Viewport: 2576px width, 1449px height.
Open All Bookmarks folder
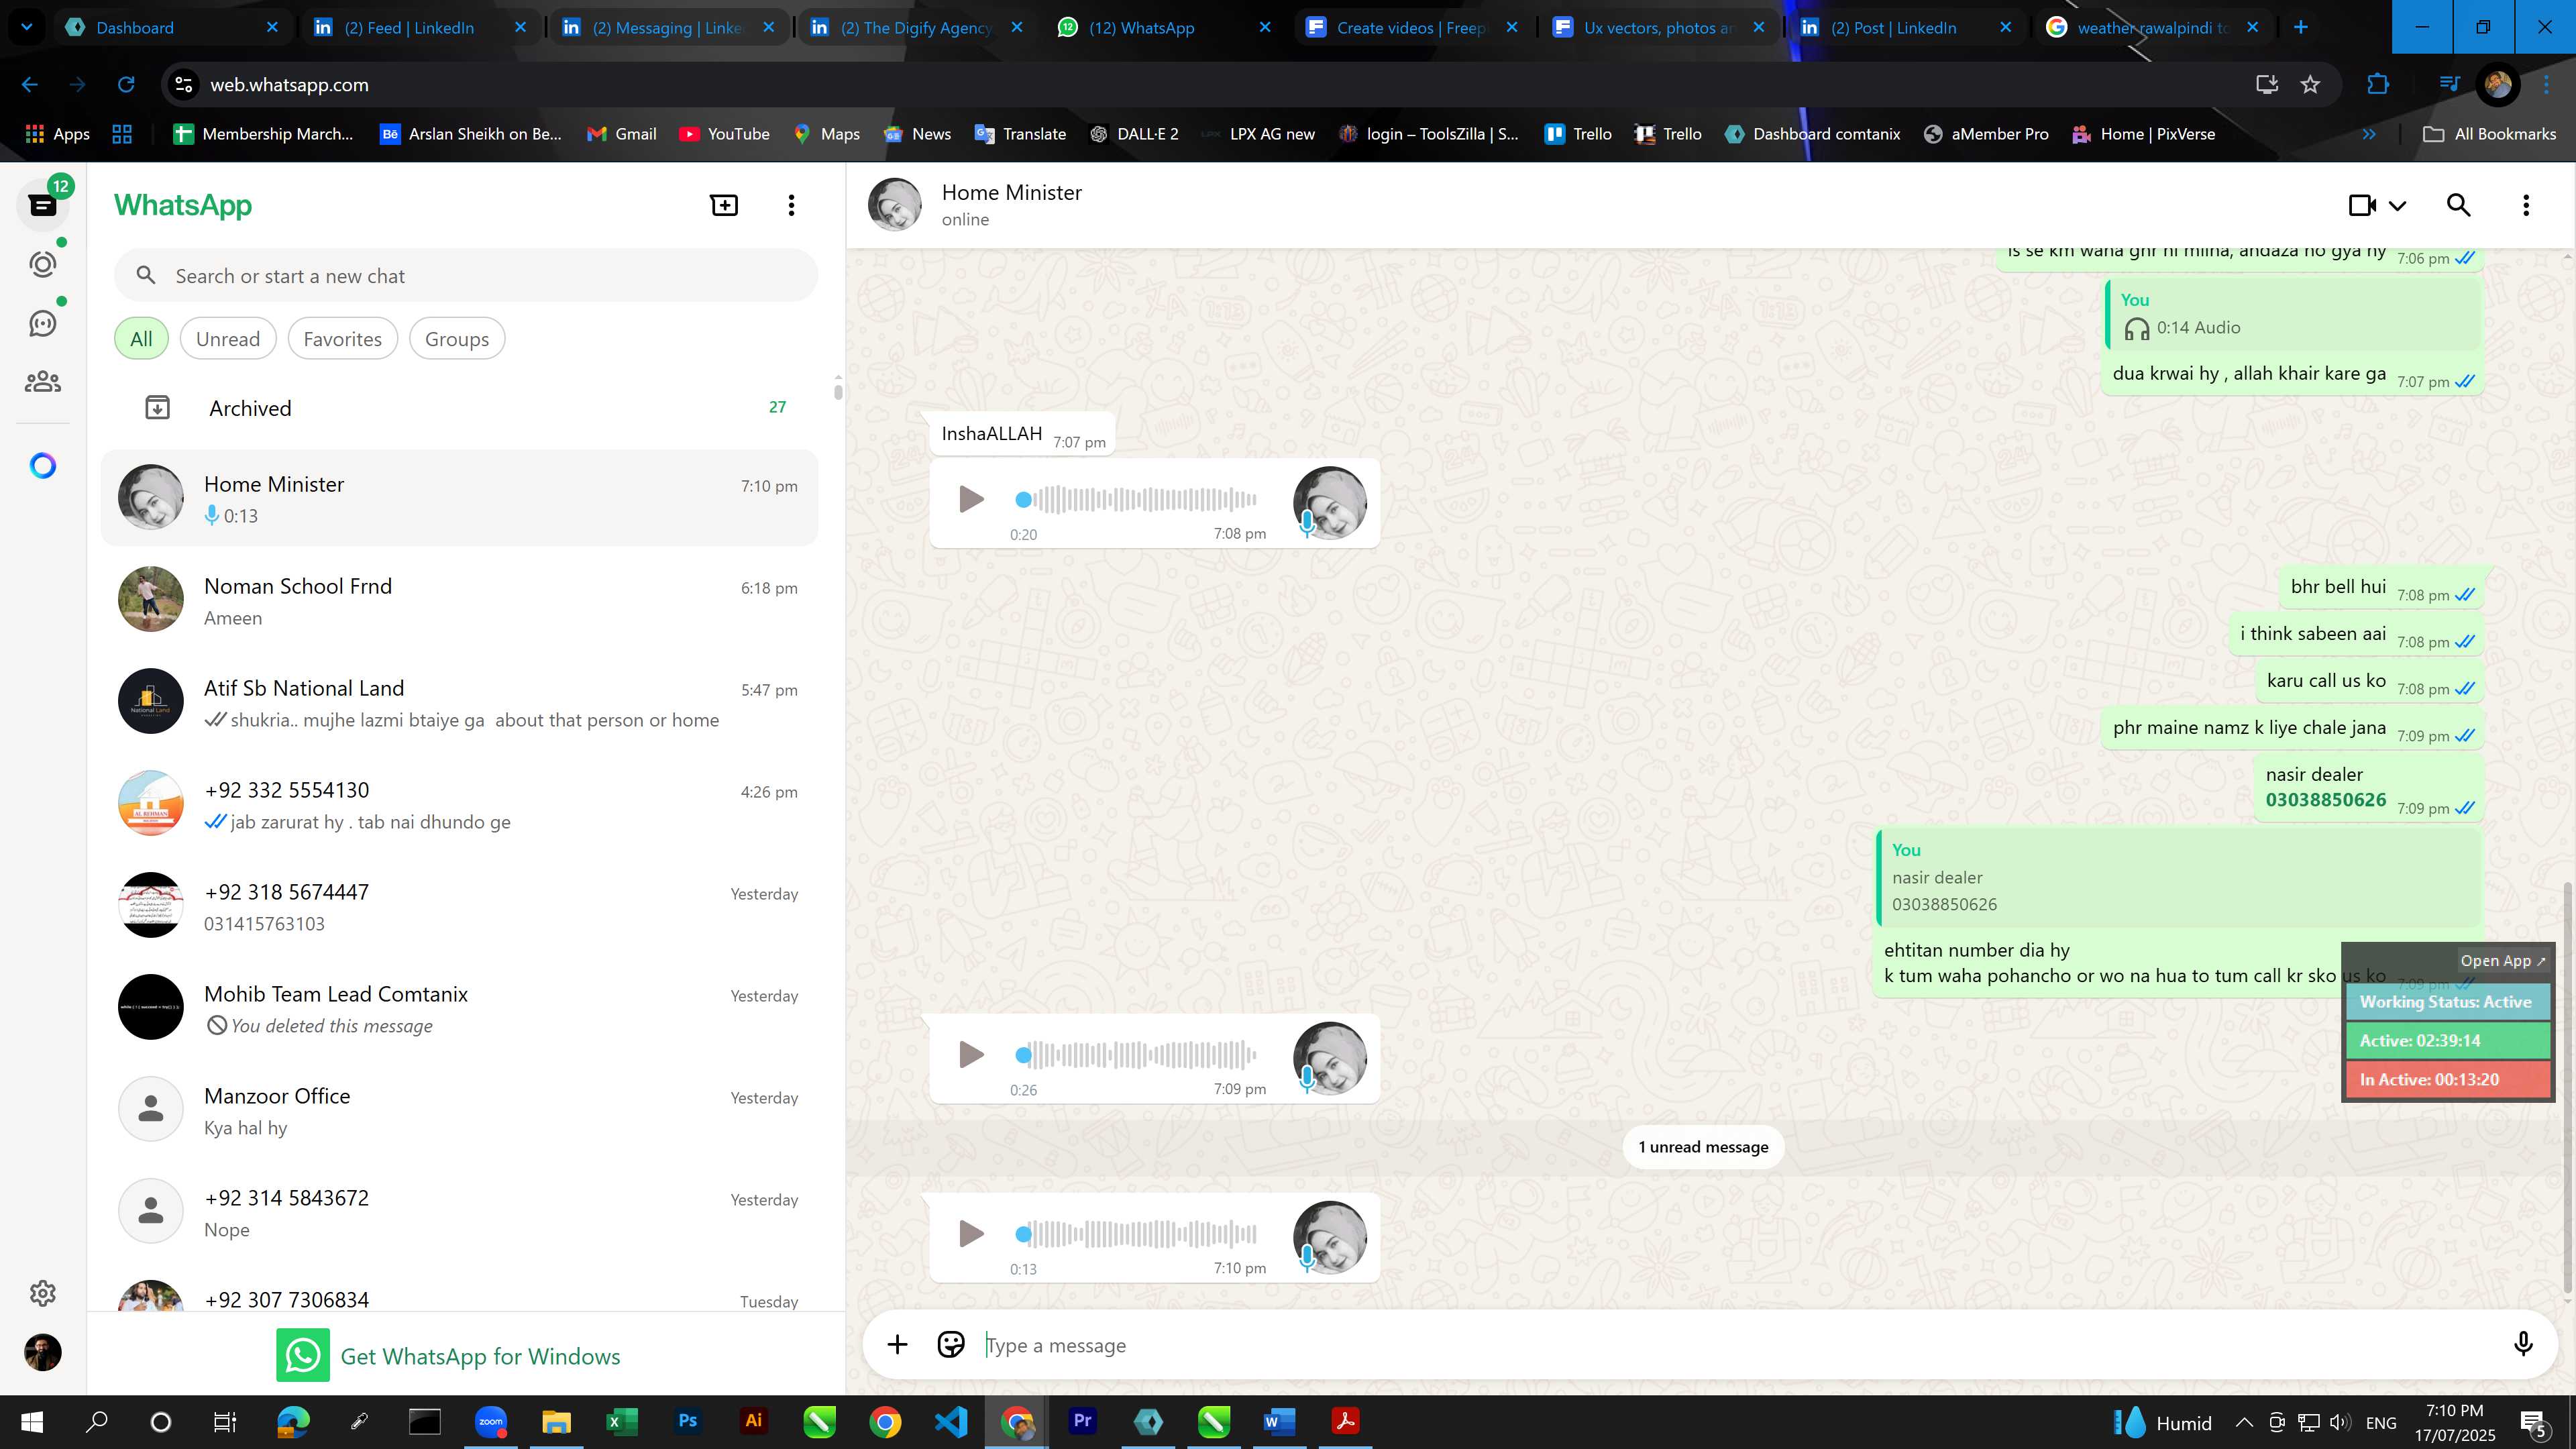pos(2490,134)
